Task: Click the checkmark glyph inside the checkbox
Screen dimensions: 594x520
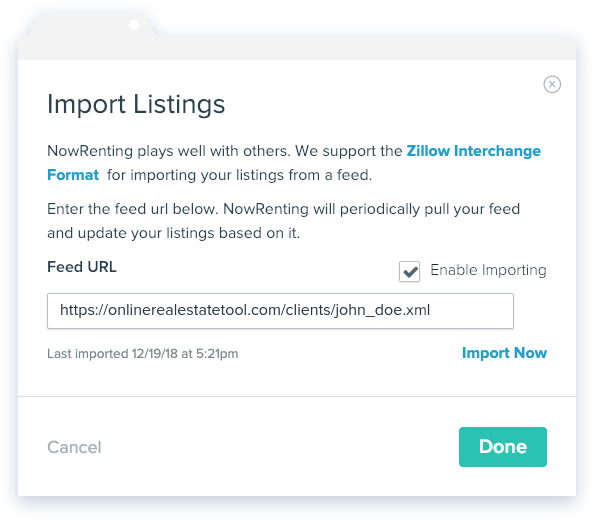Action: (x=410, y=272)
